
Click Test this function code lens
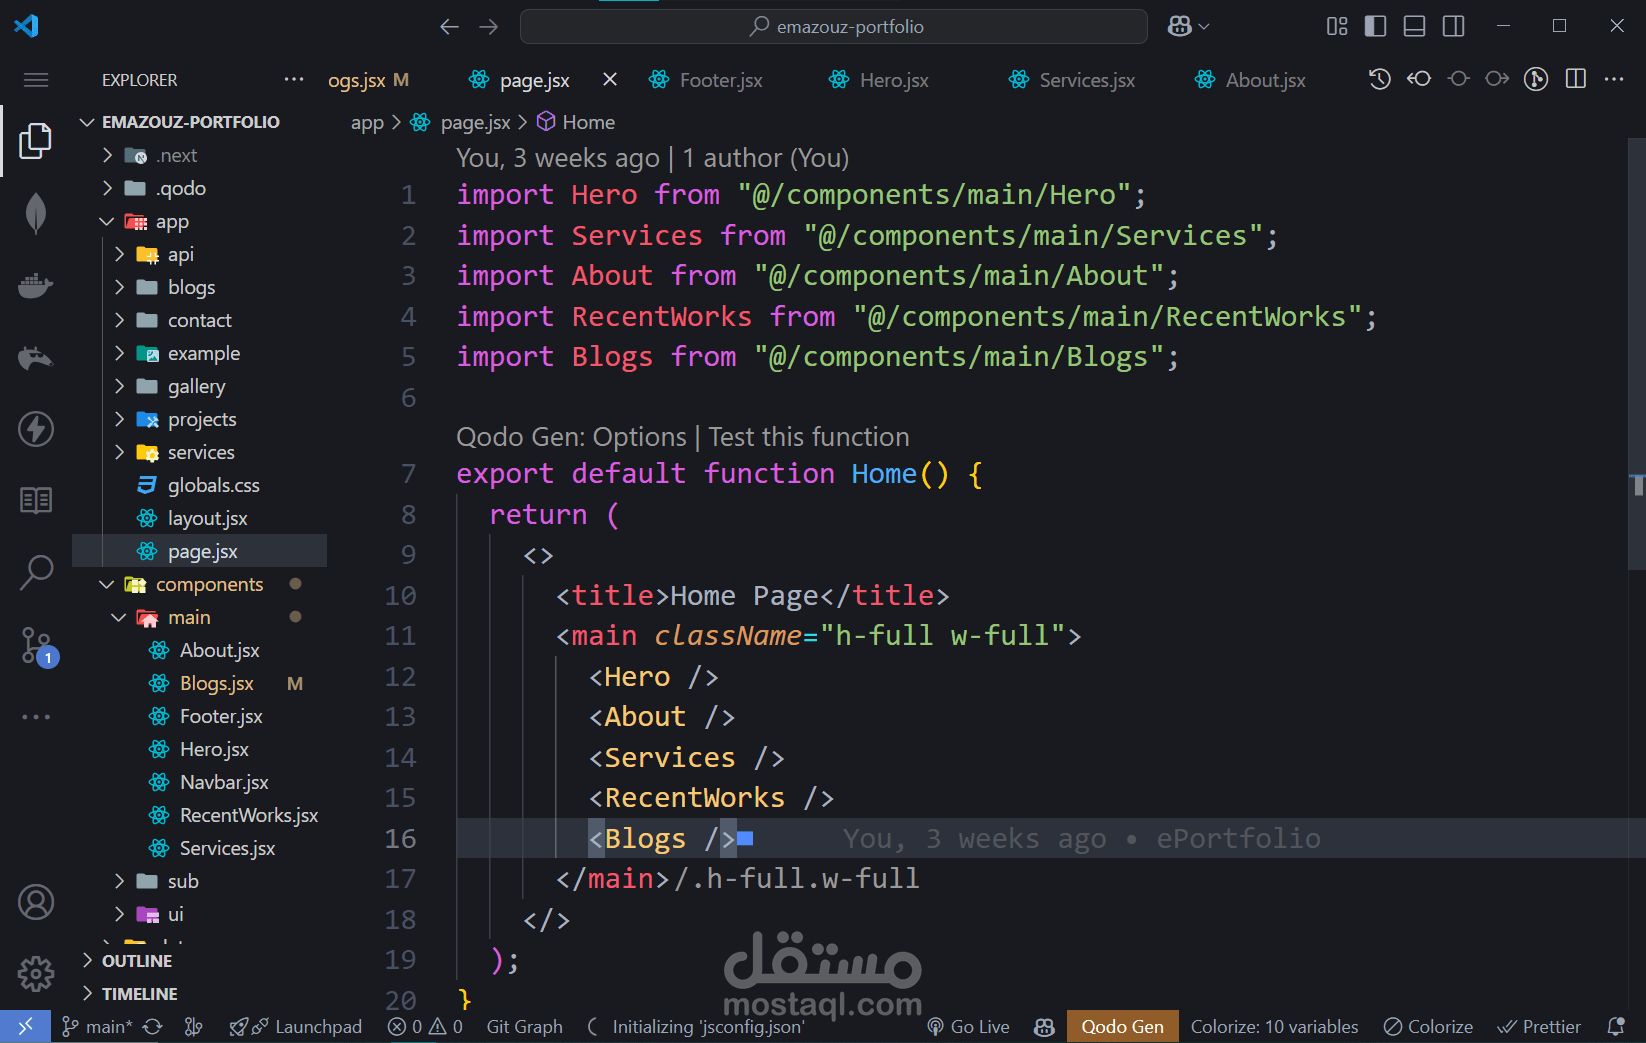click(x=809, y=437)
